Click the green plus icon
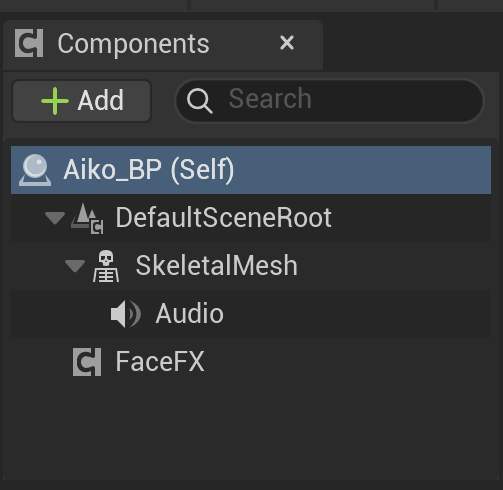Image resolution: width=503 pixels, height=490 pixels. pos(55,101)
